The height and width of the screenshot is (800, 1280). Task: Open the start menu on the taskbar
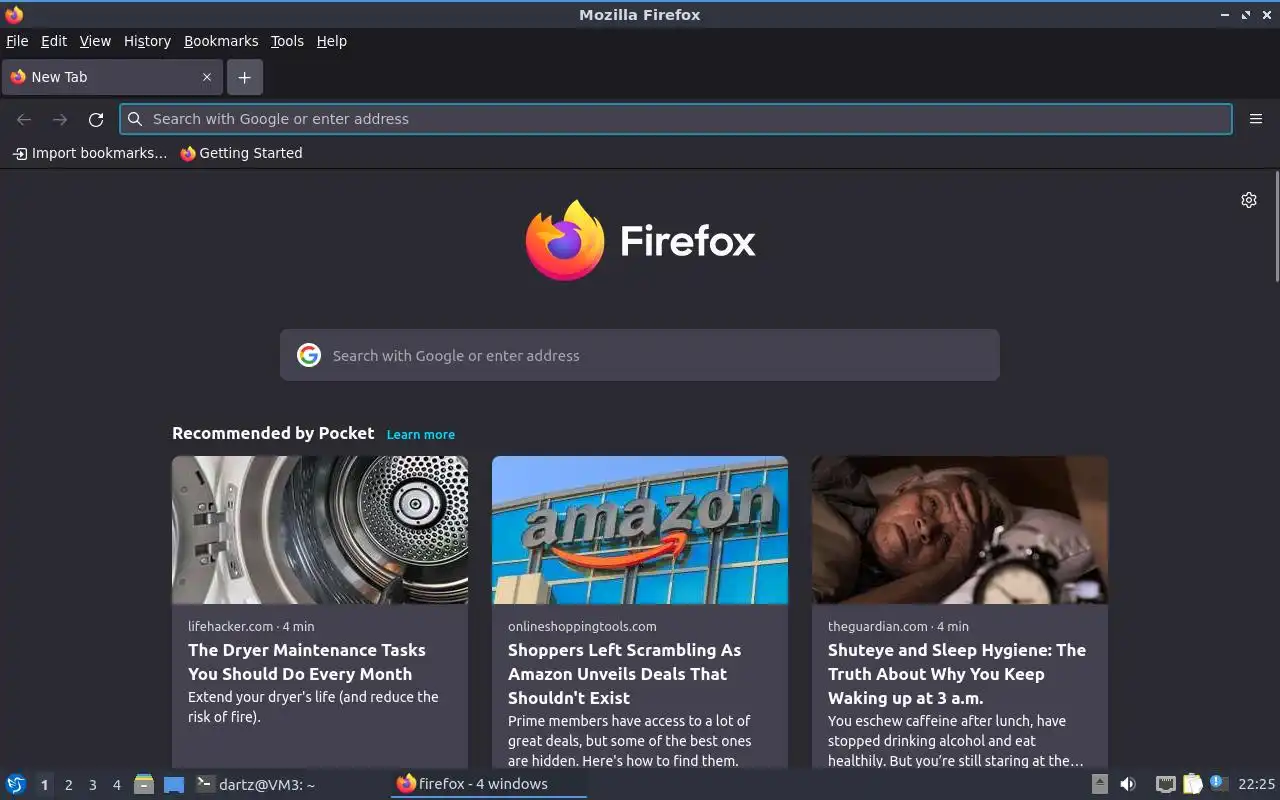click(x=16, y=784)
